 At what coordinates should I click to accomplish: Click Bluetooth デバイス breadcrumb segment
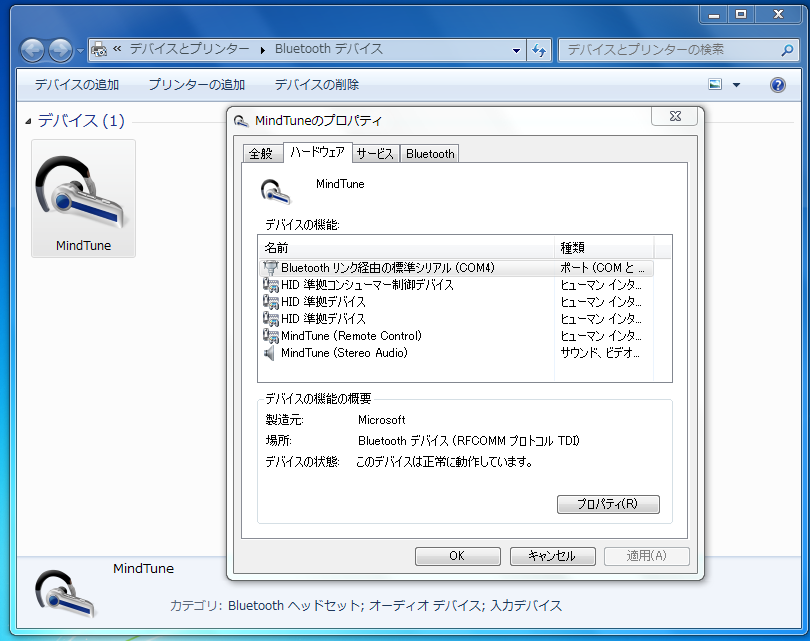tap(329, 49)
